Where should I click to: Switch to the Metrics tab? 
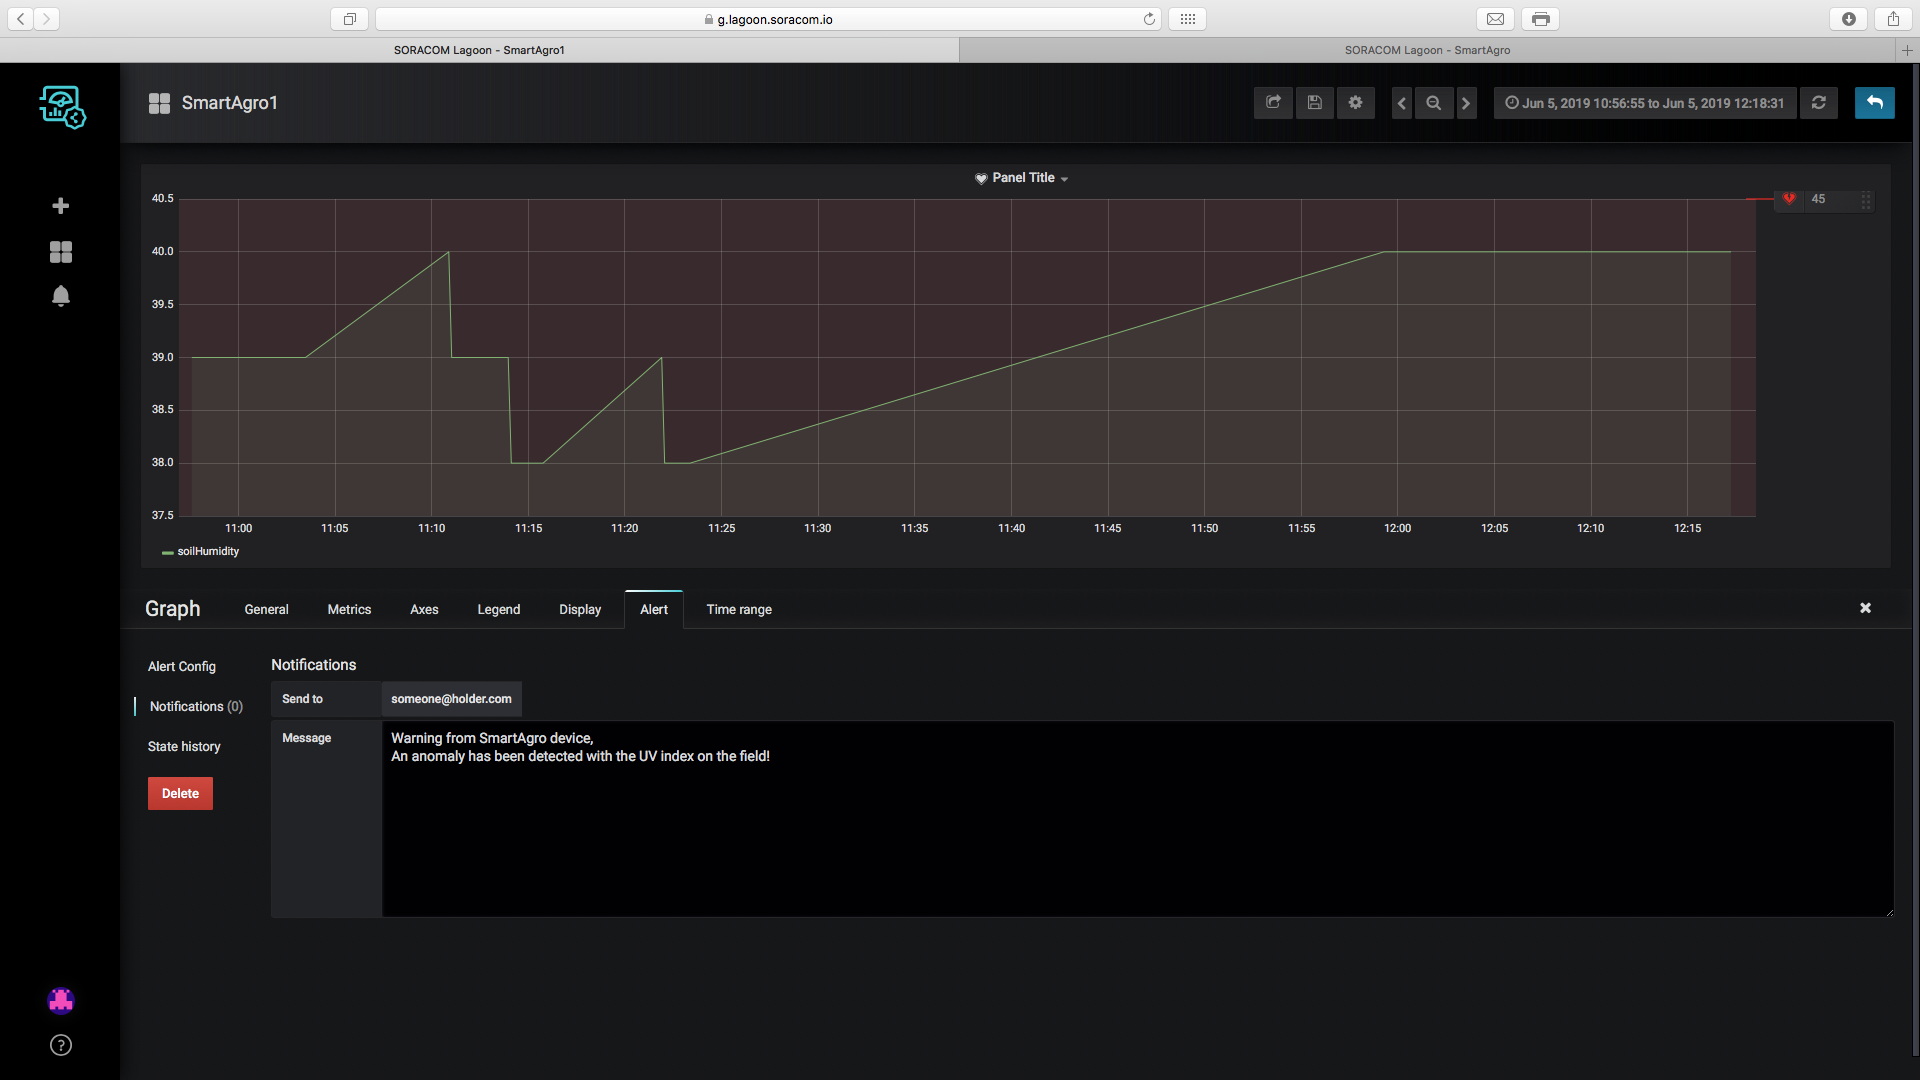coord(349,610)
